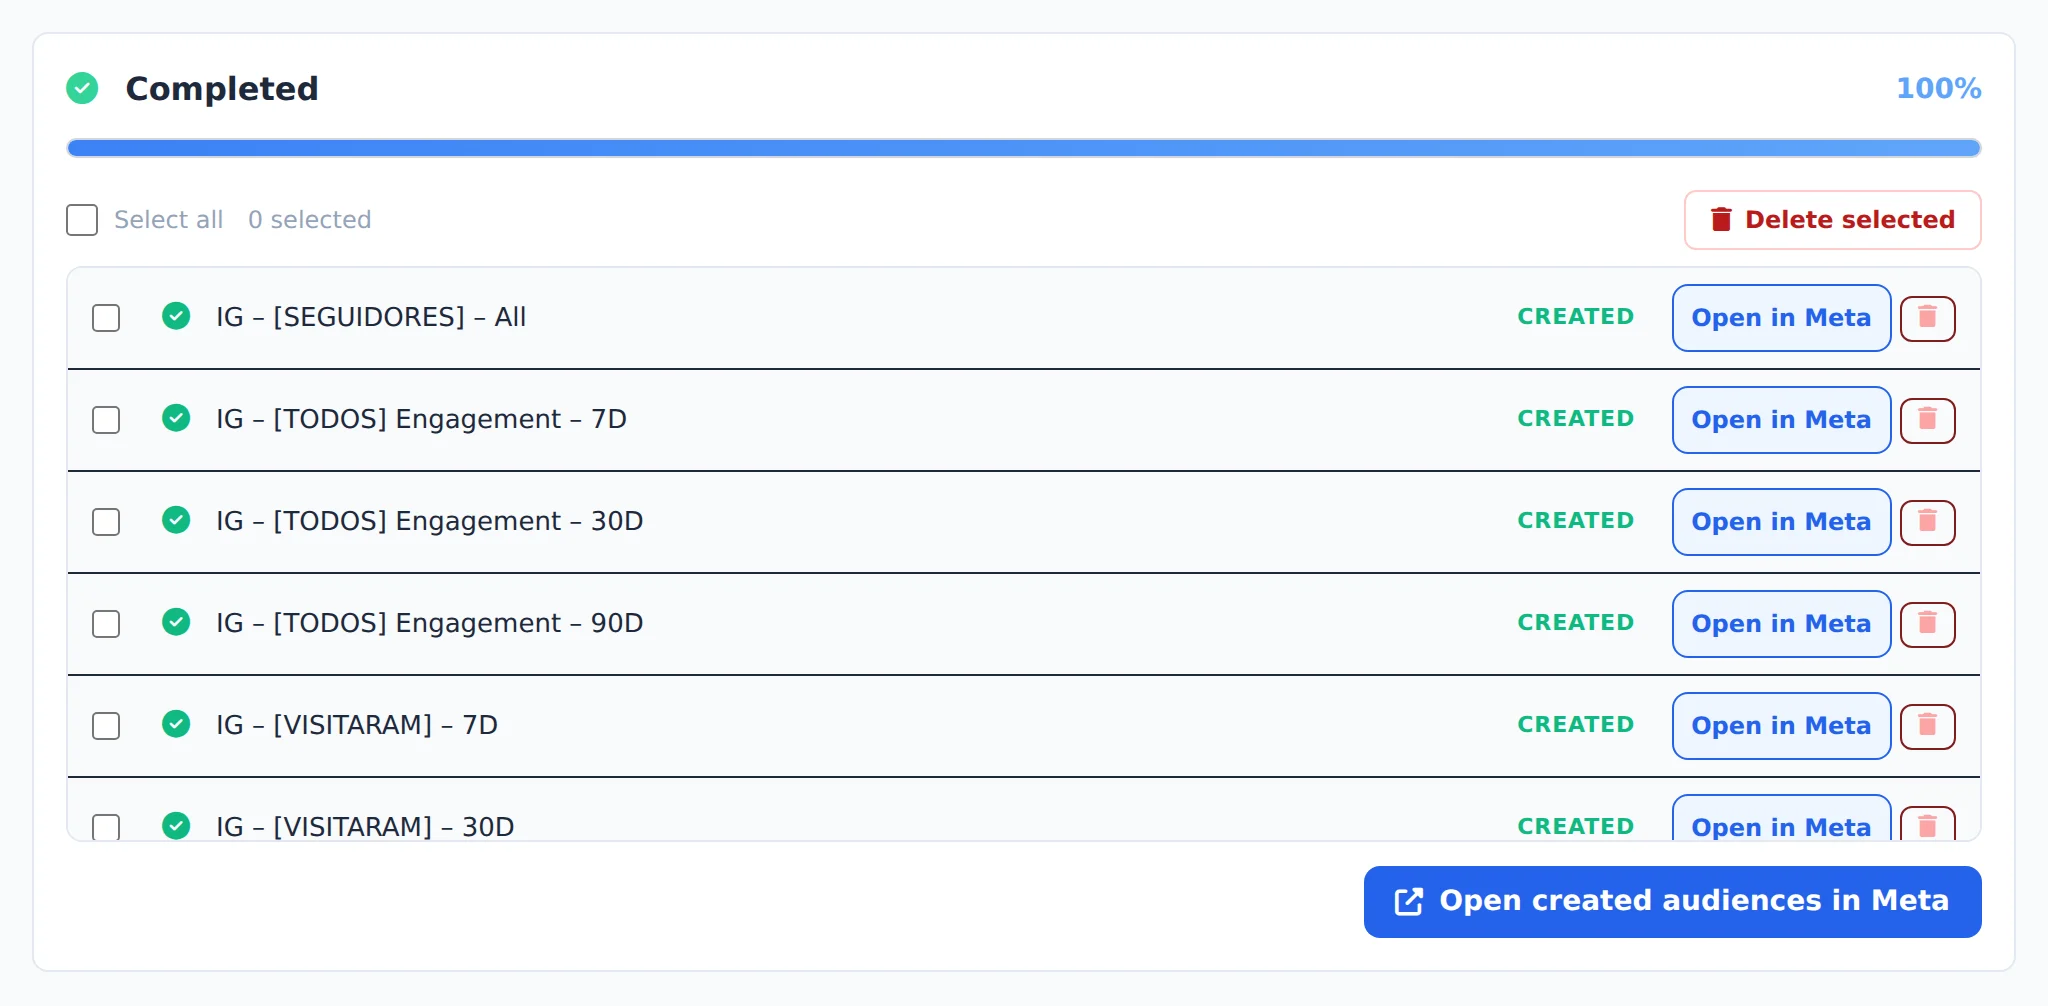Click Delete selected button
This screenshot has width=2048, height=1006.
(1832, 220)
